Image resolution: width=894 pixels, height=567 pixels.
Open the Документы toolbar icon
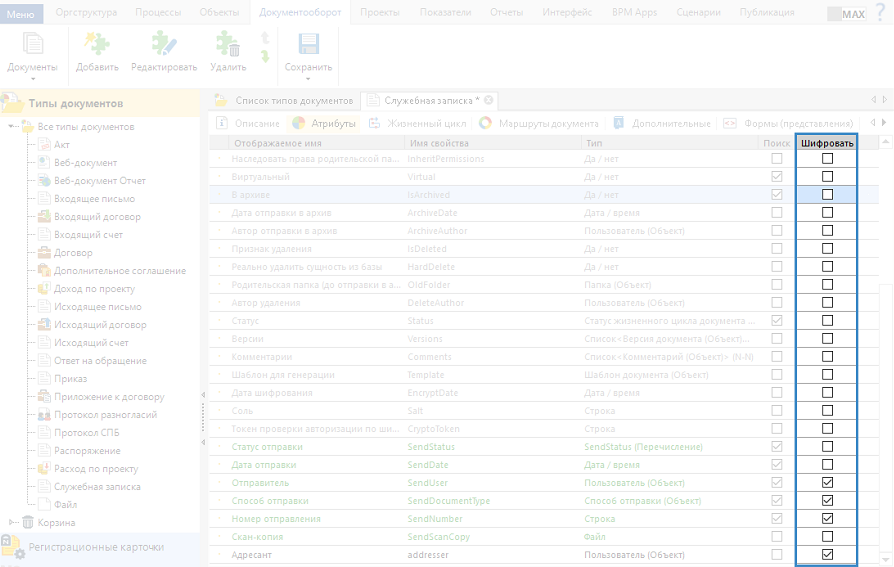[32, 46]
